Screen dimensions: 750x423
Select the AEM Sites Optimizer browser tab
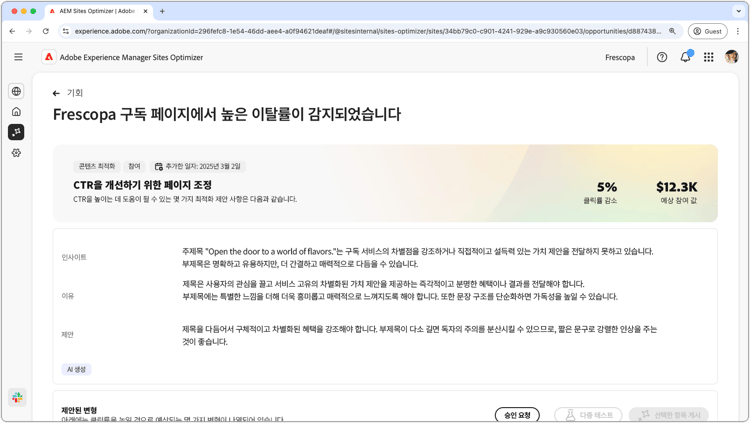[x=98, y=11]
